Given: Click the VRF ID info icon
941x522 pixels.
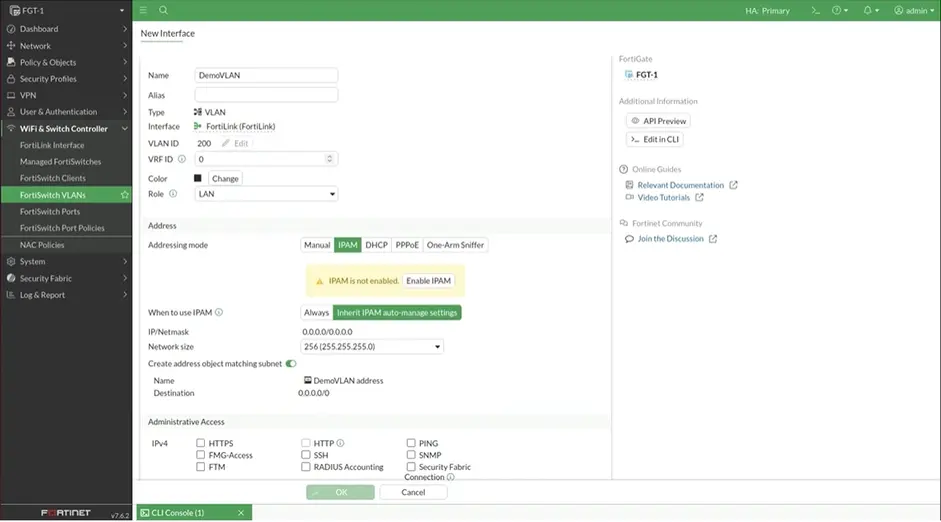Looking at the screenshot, I should pyautogui.click(x=182, y=159).
